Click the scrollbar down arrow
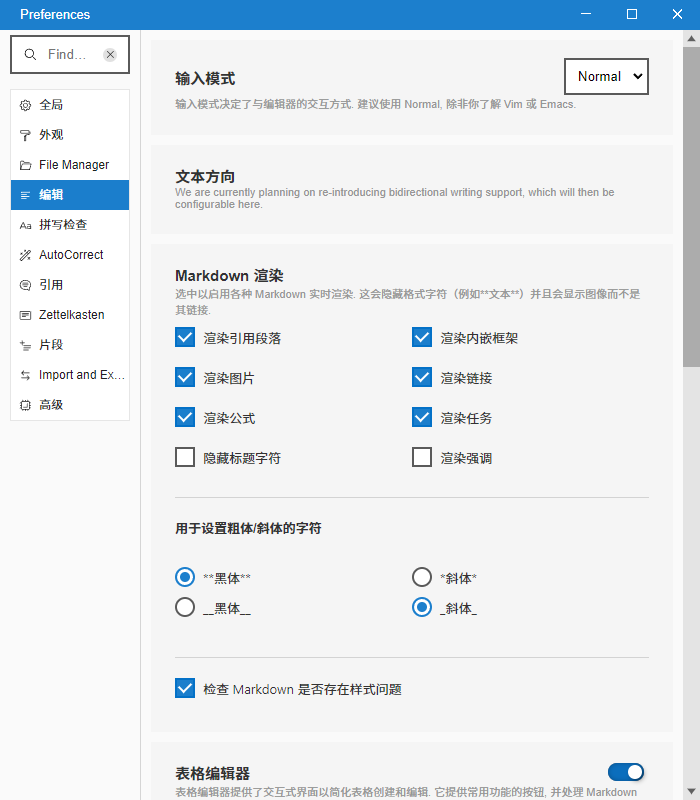The image size is (700, 800). point(691,792)
